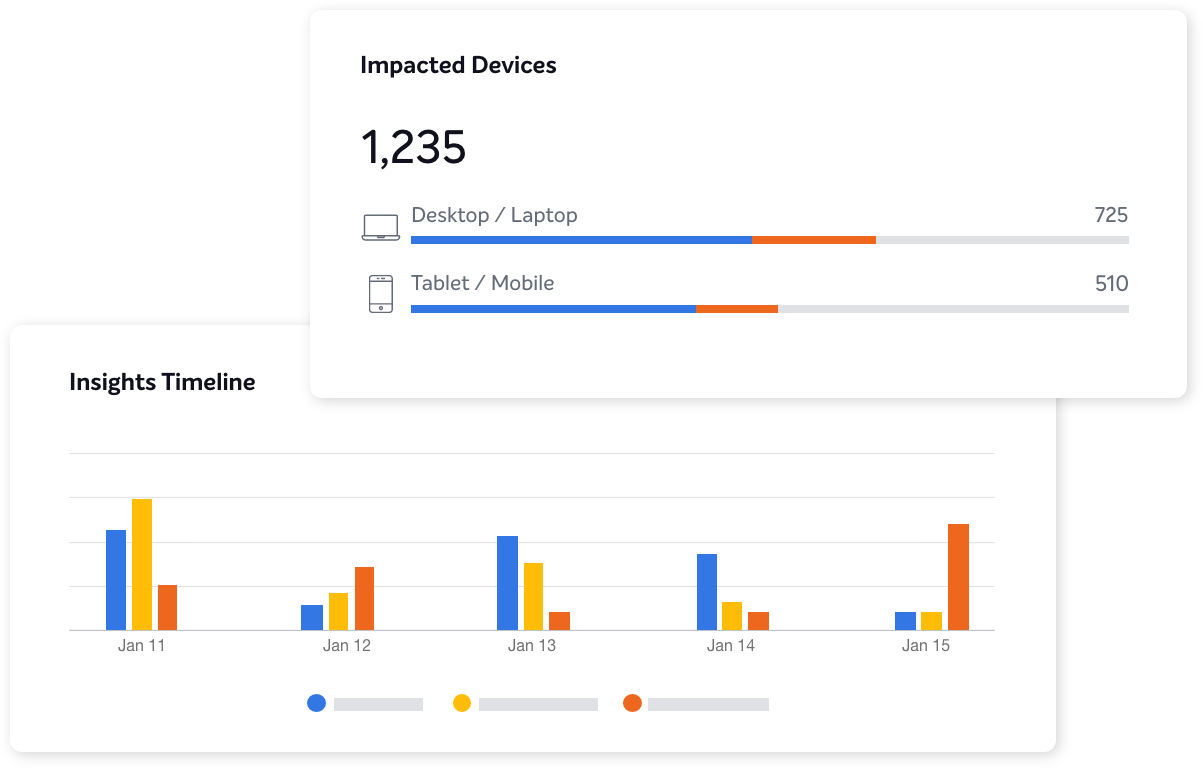Click the Tablet / Mobile device icon
Image resolution: width=1203 pixels, height=768 pixels.
[x=380, y=294]
